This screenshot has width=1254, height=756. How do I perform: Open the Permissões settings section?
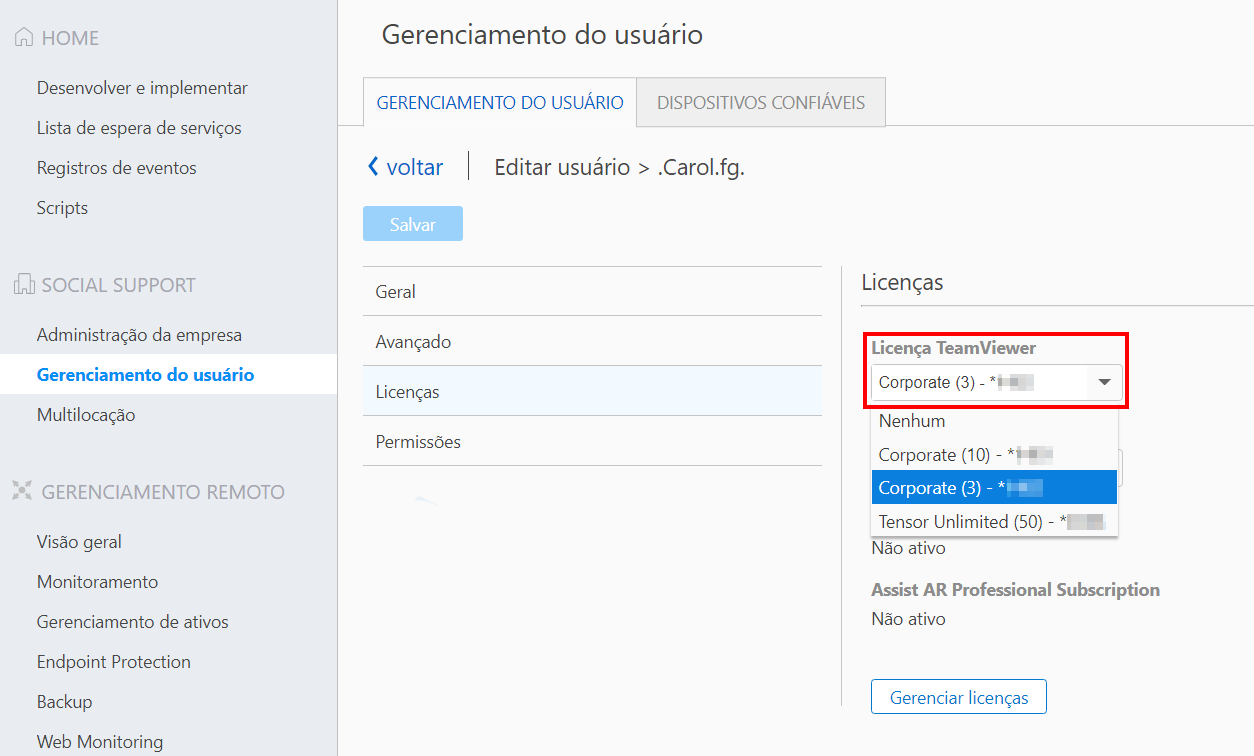point(592,441)
